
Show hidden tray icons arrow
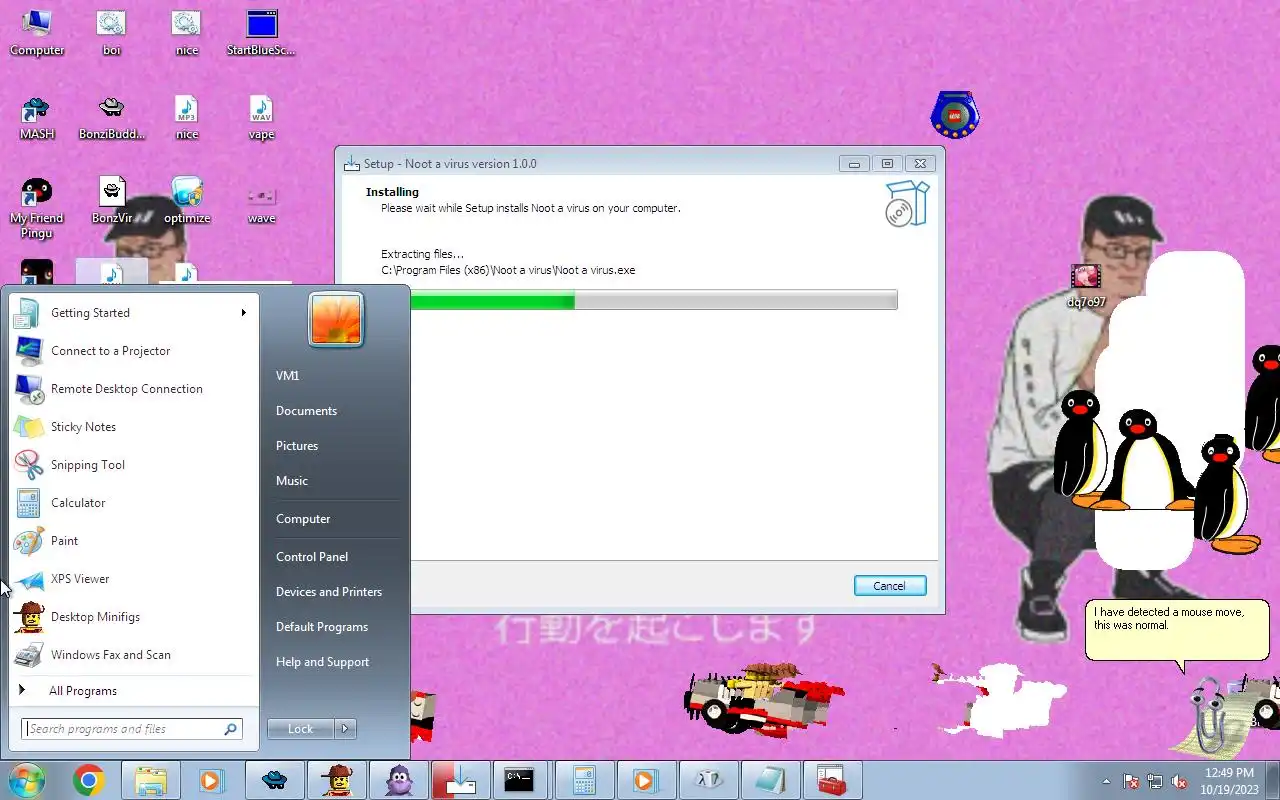coord(1106,781)
